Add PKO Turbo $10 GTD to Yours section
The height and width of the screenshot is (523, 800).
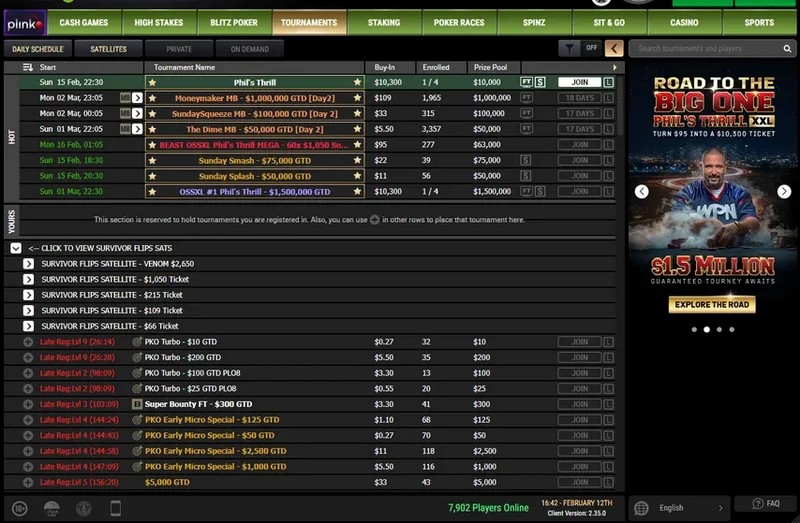click(28, 342)
